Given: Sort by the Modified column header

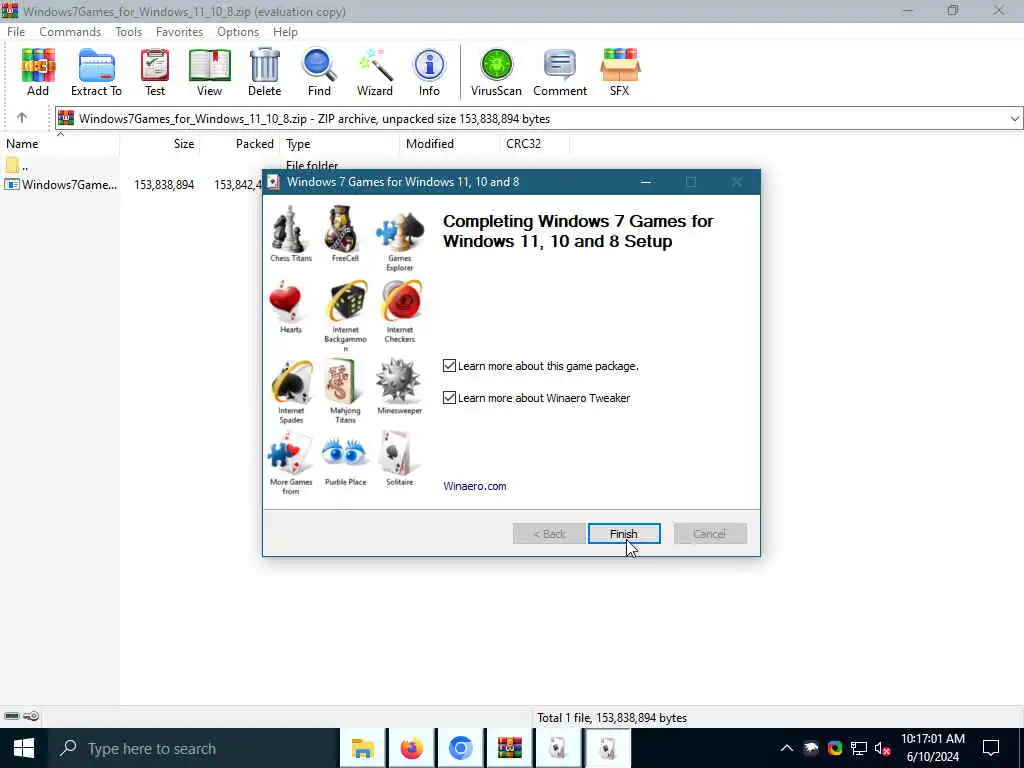Looking at the screenshot, I should pyautogui.click(x=449, y=144).
